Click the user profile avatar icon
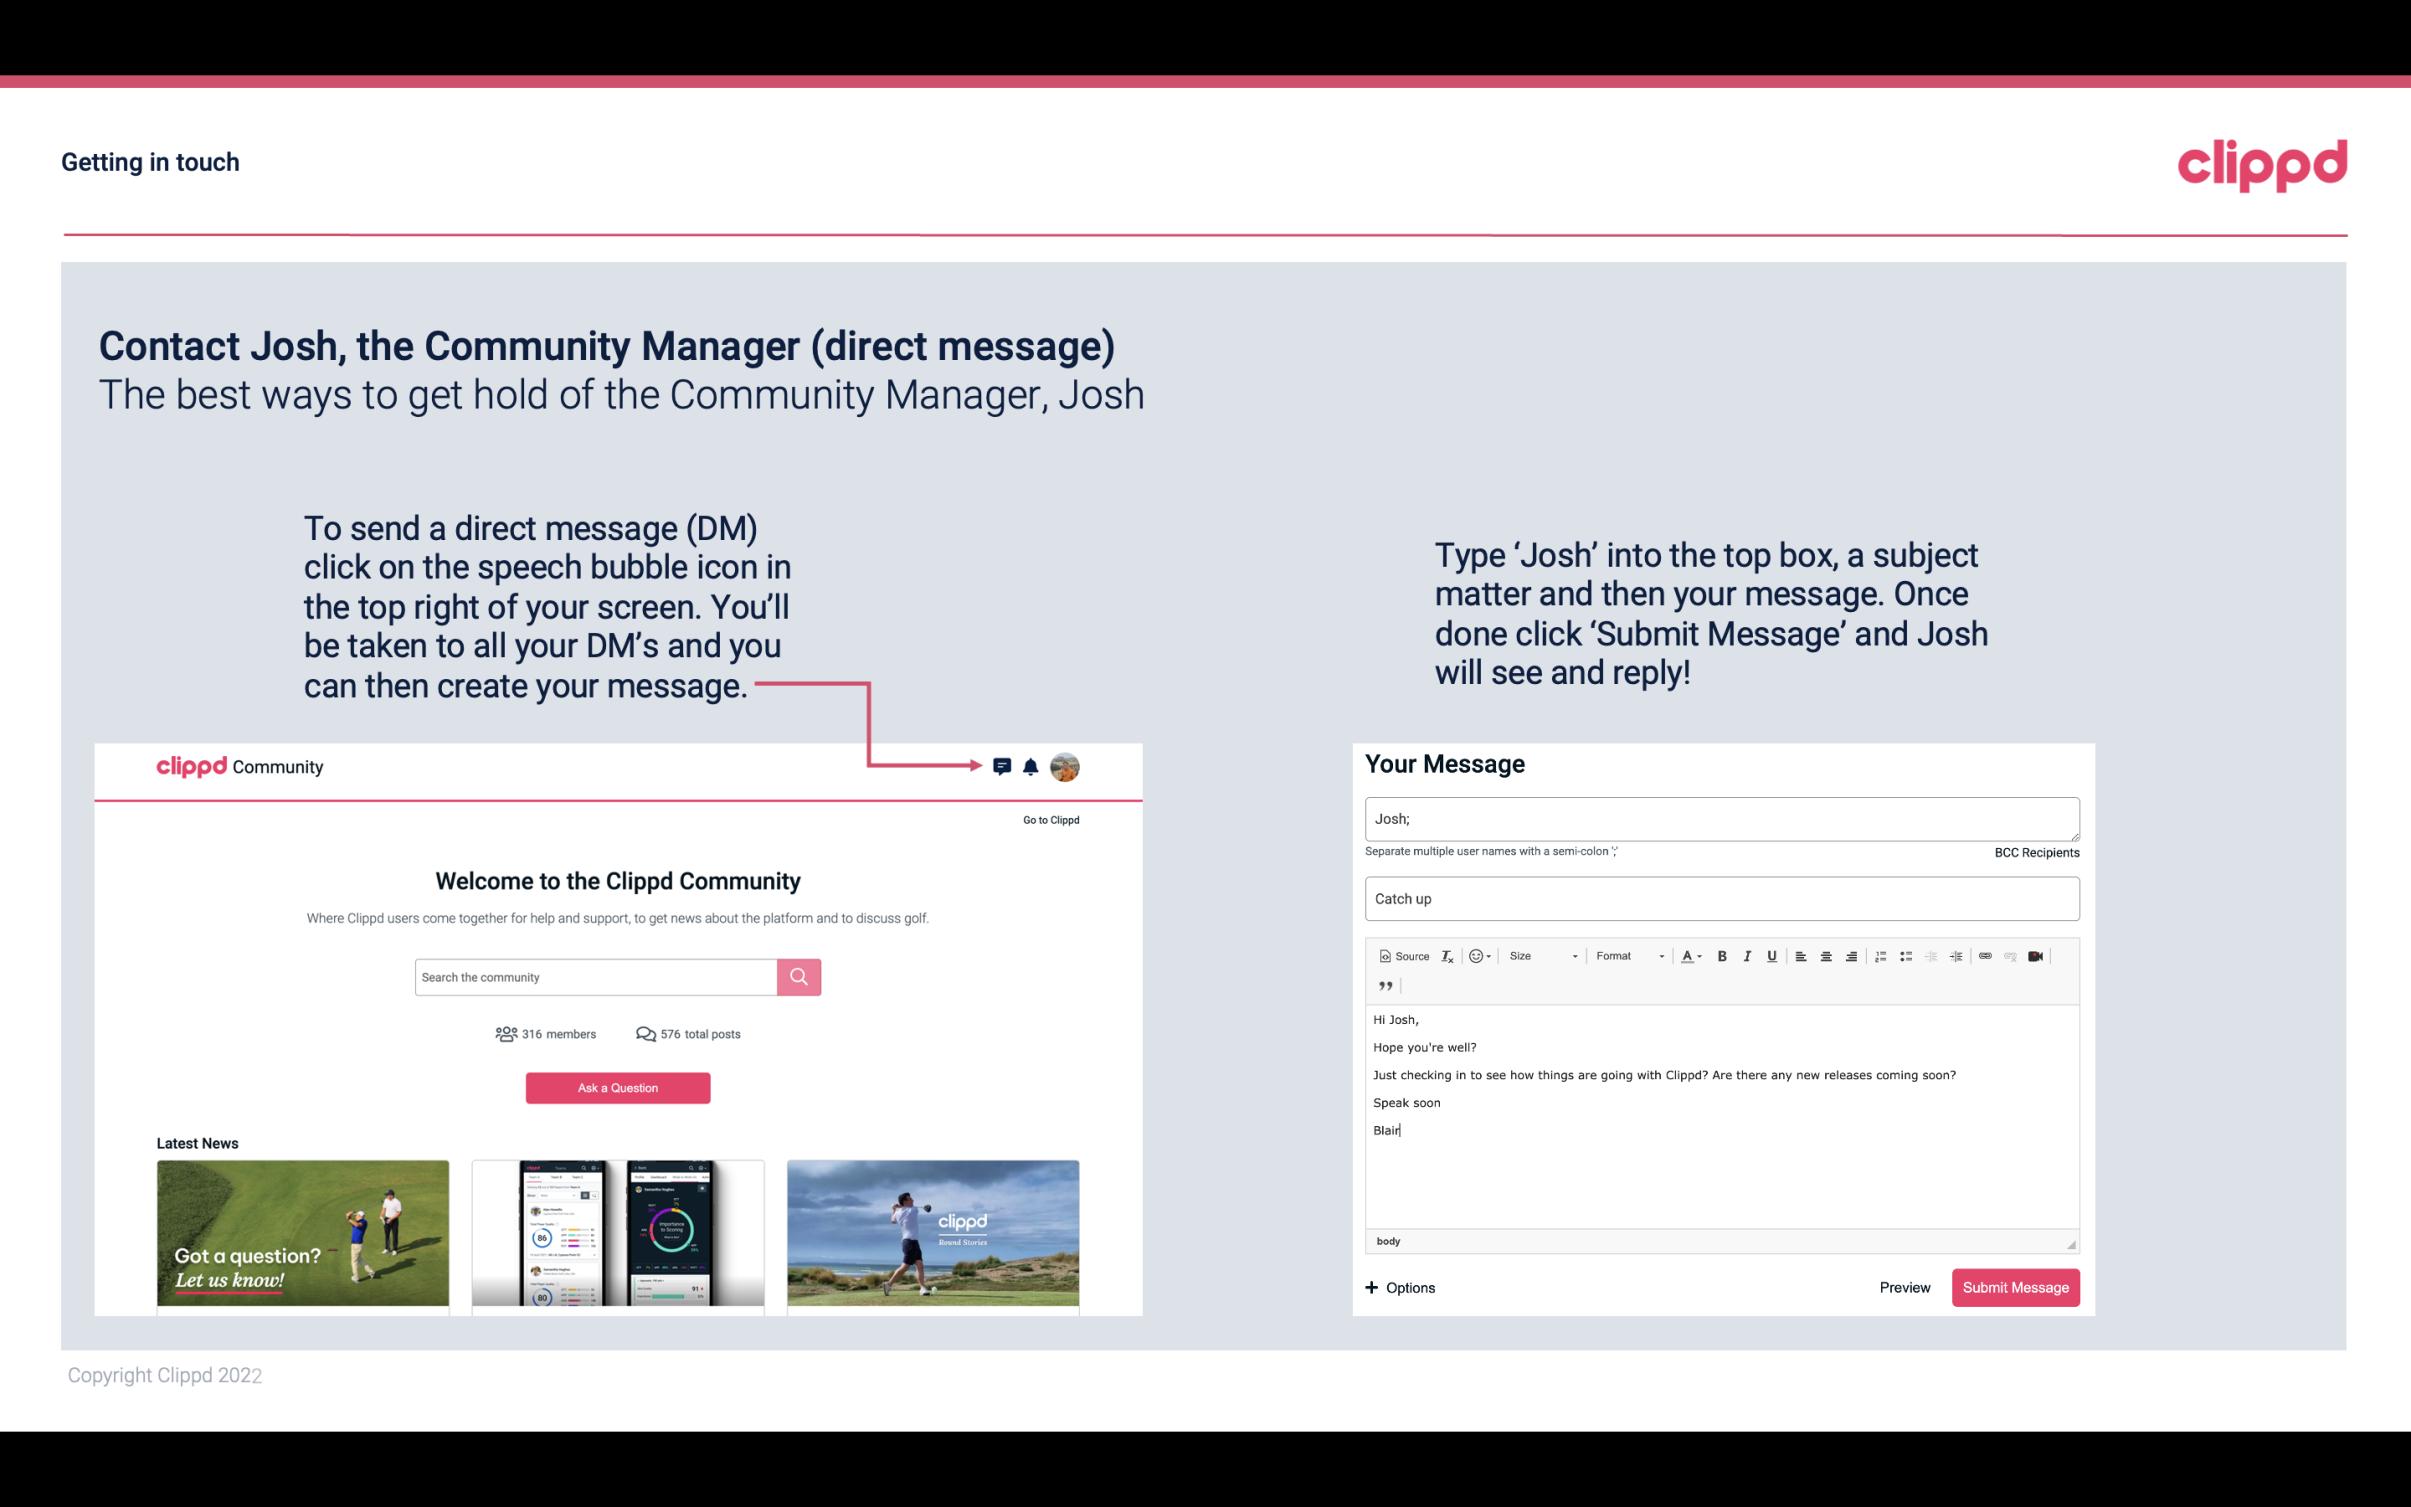Screen dimensions: 2411x1507 point(1064,766)
